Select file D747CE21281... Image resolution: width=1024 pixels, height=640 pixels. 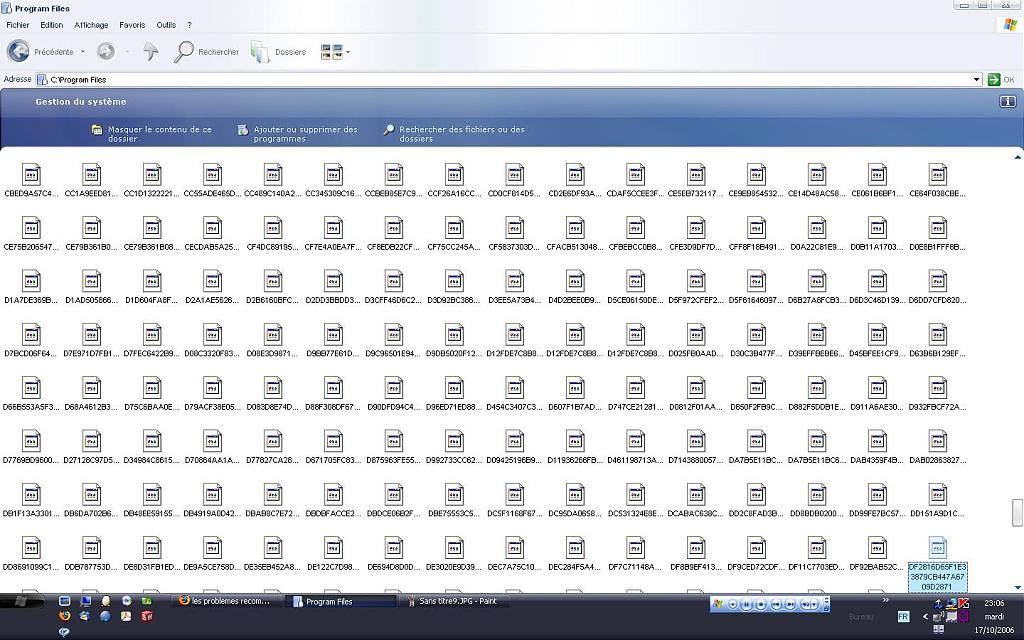pos(635,394)
